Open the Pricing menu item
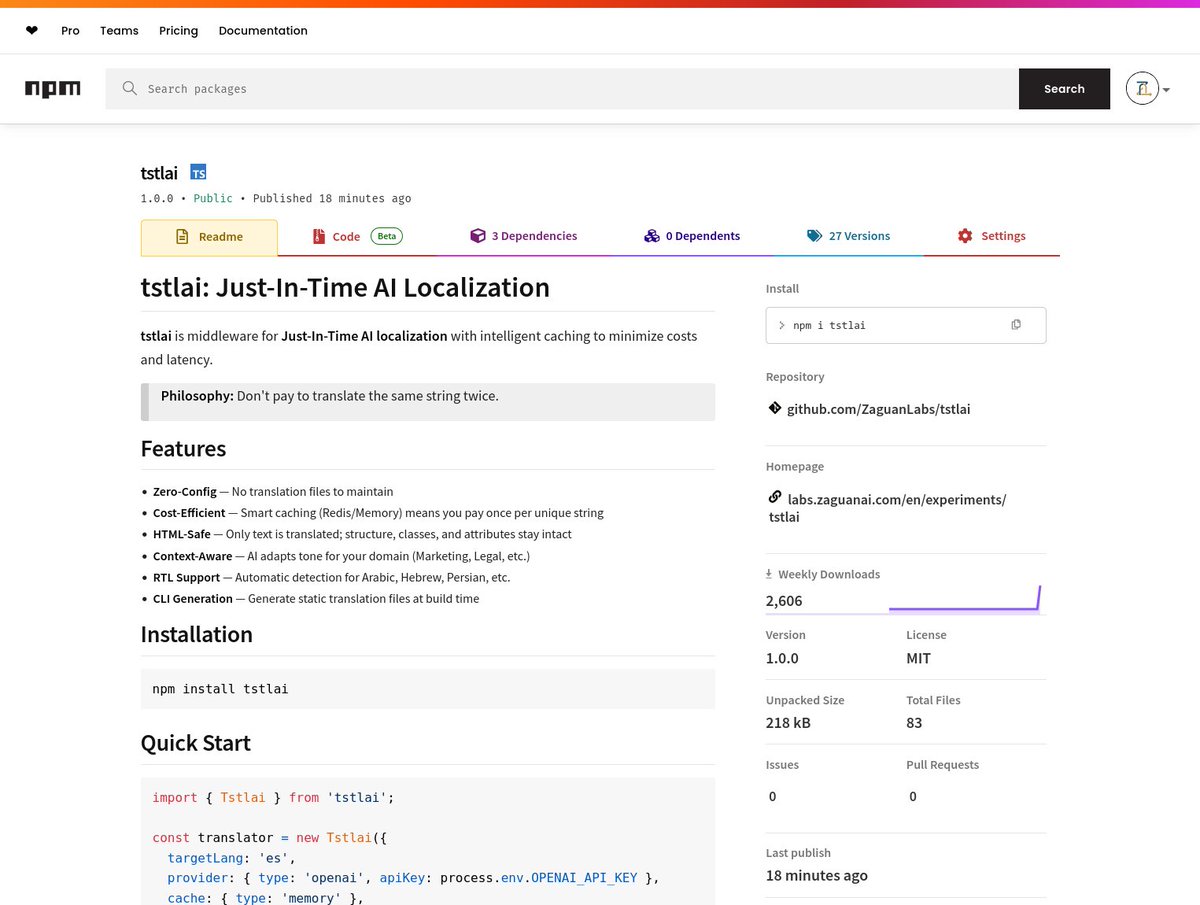 click(178, 31)
